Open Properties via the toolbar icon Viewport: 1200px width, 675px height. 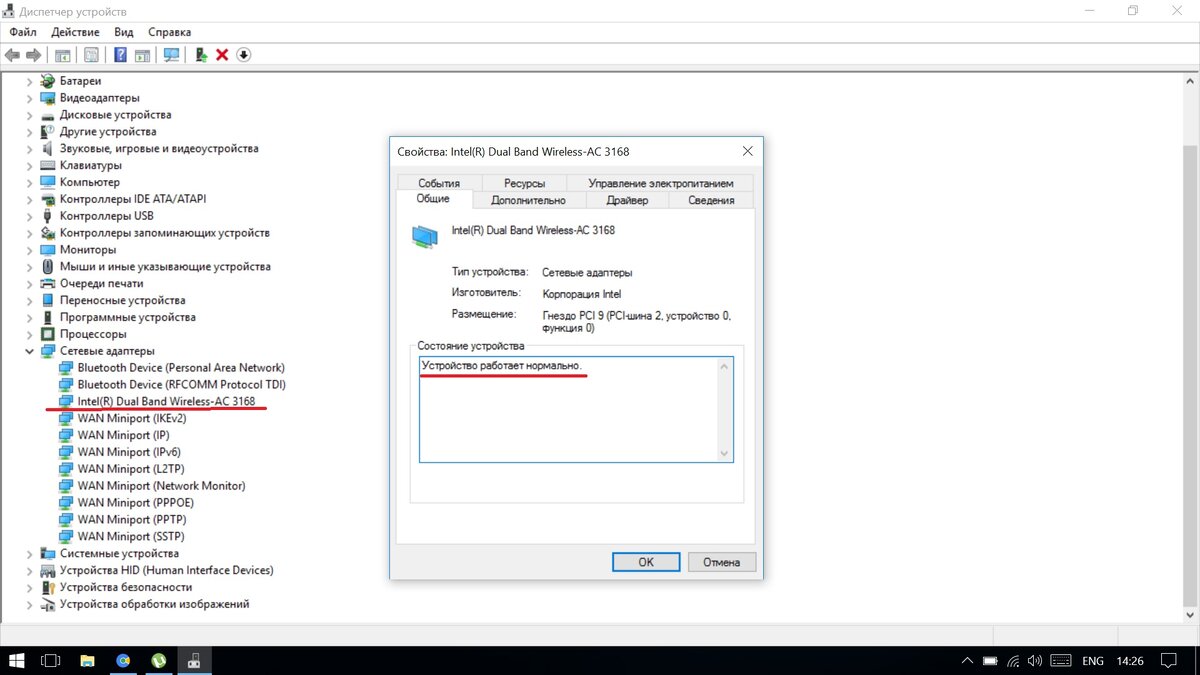tap(92, 55)
